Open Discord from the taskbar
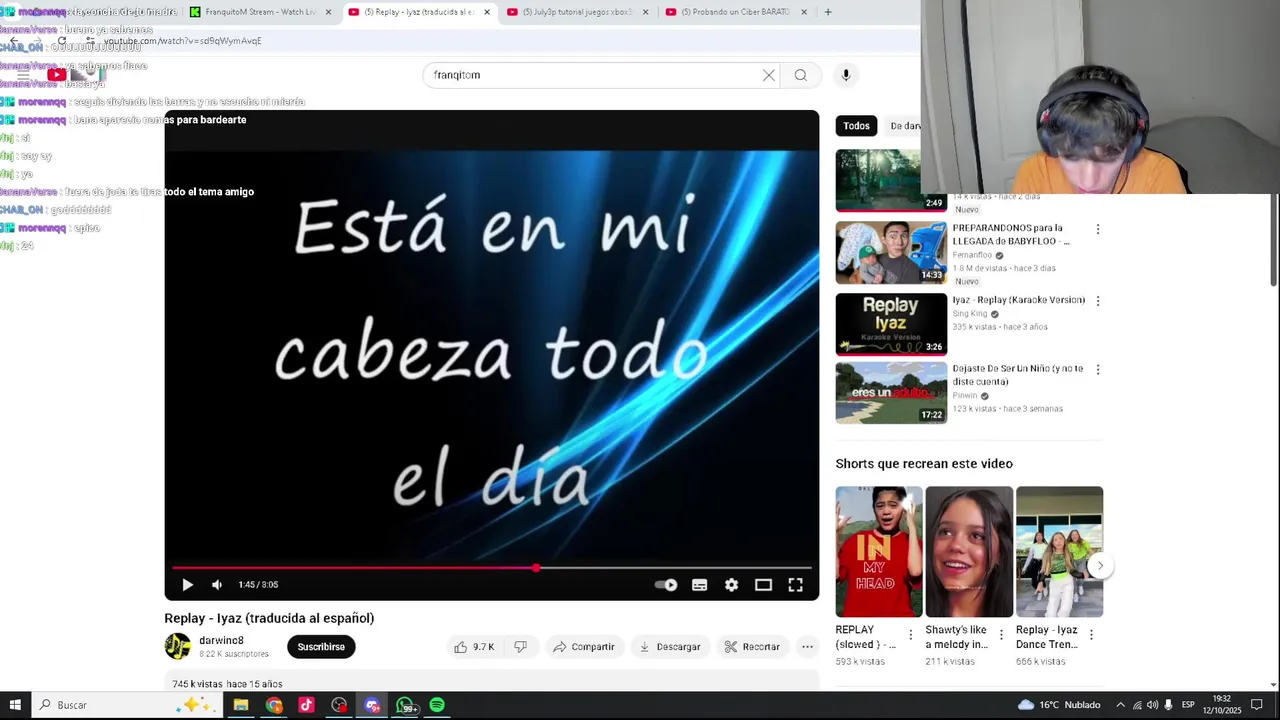Image resolution: width=1280 pixels, height=720 pixels. (x=372, y=705)
